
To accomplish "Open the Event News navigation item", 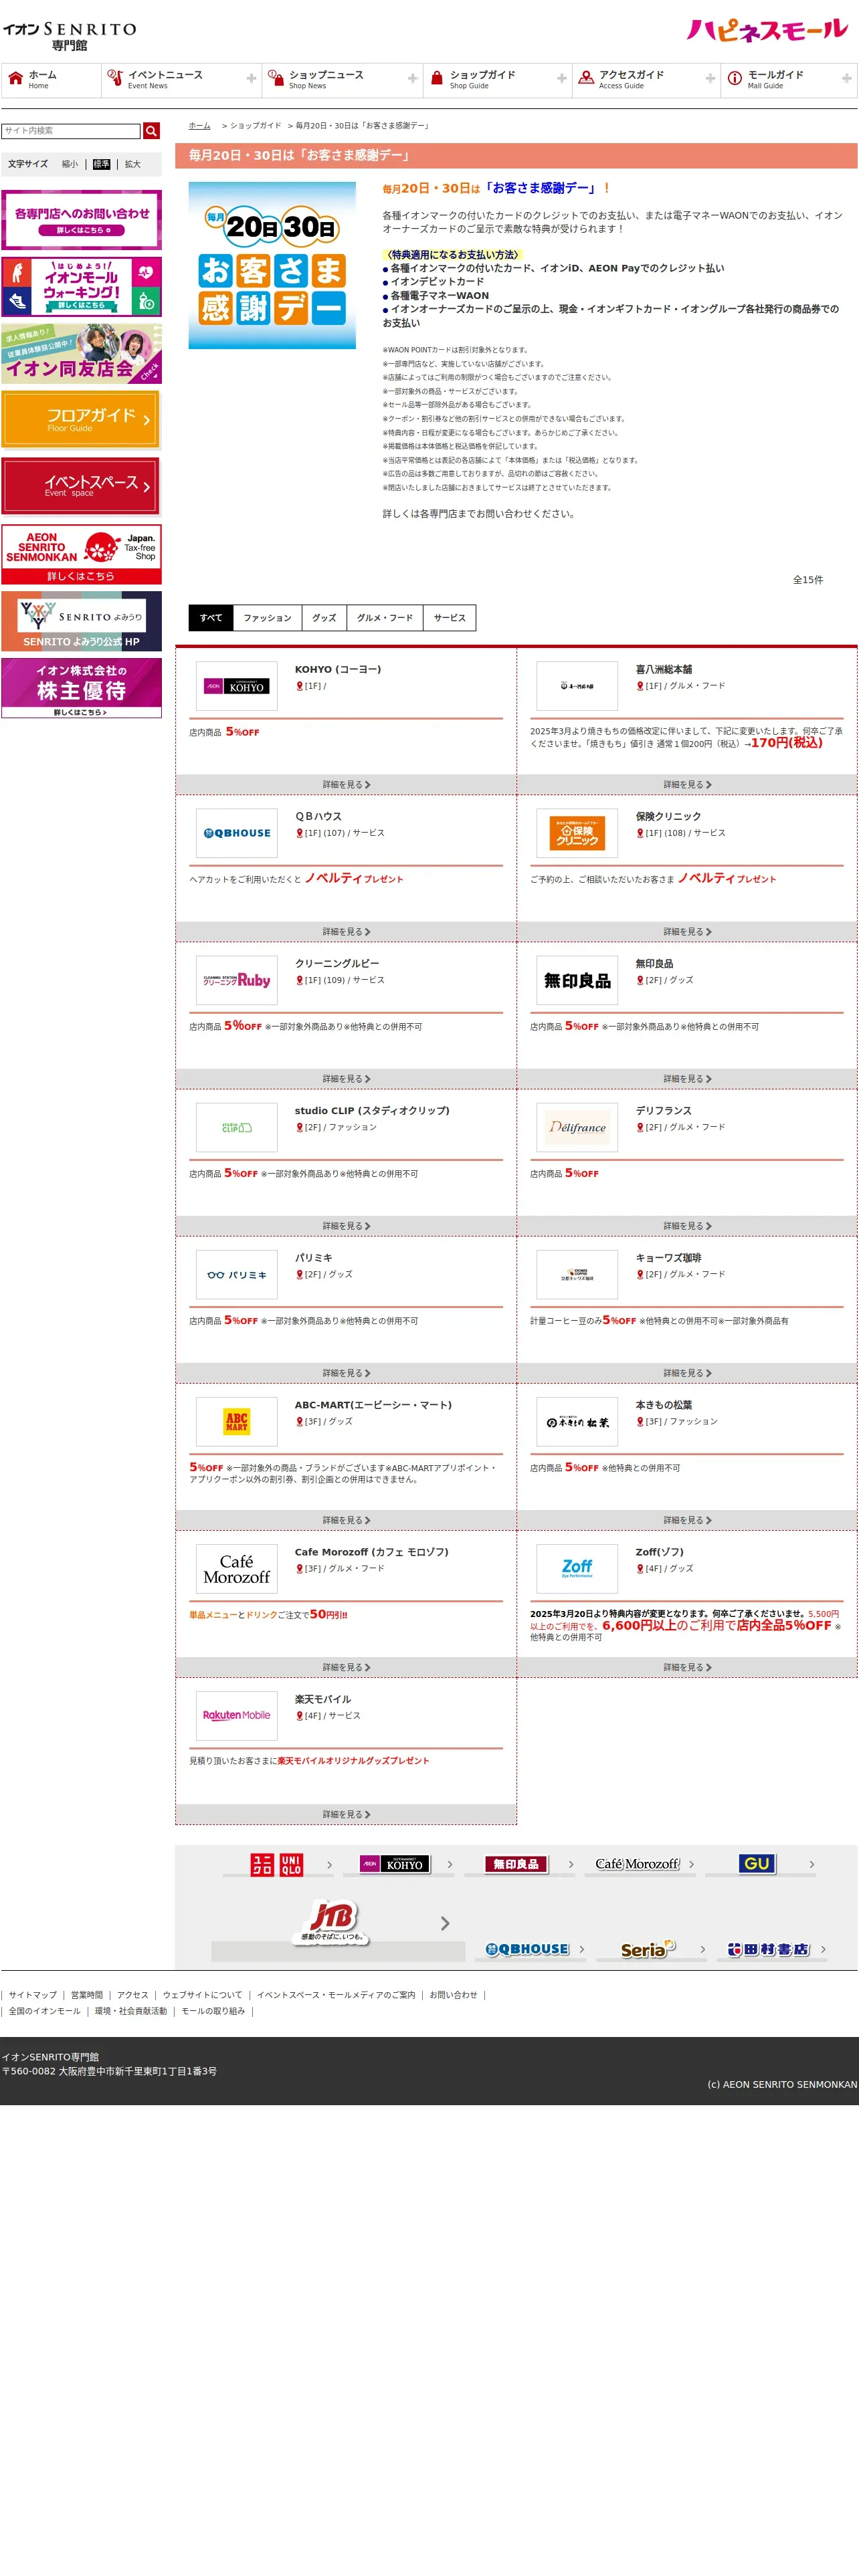I will pos(181,80).
